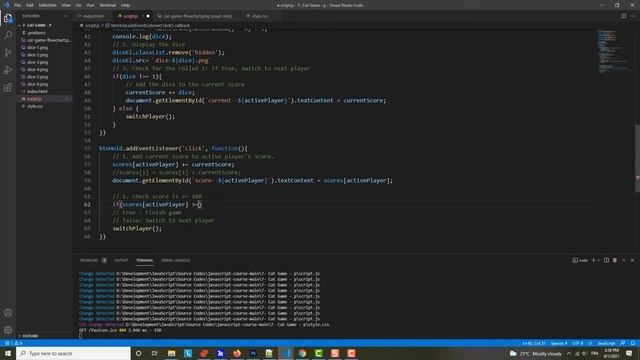Collapse the CAT GAME folder tree
640x360 pixels.
[36, 25]
